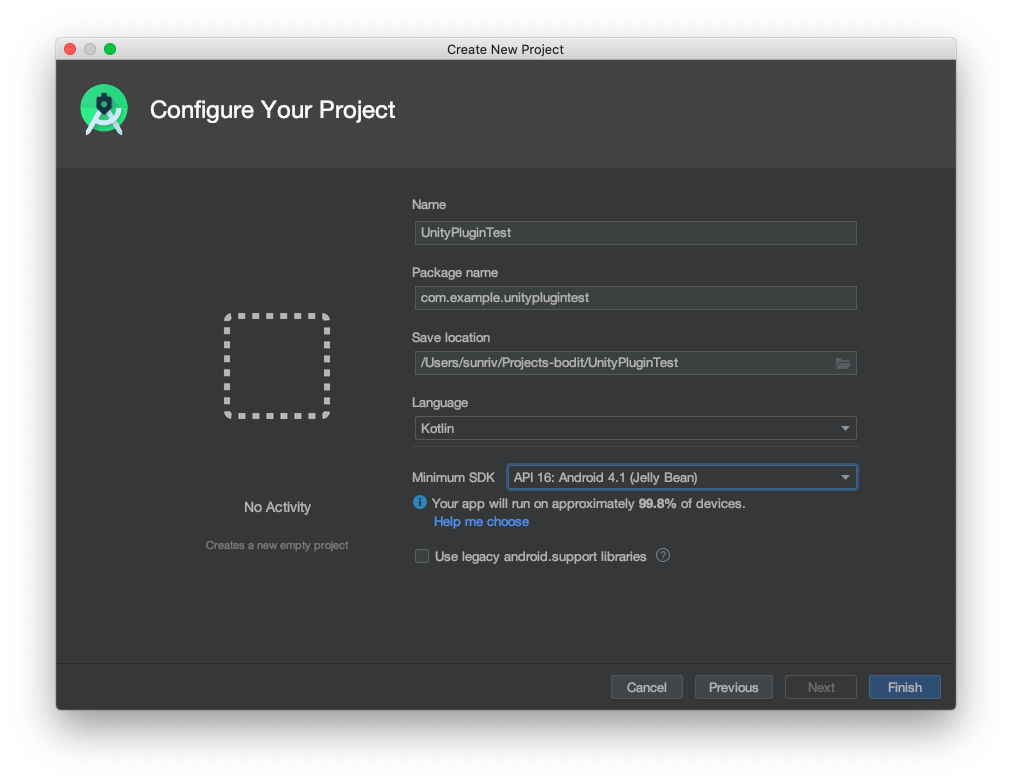The image size is (1012, 784).
Task: Click the Name field containing UnityPluginTest
Action: point(634,233)
